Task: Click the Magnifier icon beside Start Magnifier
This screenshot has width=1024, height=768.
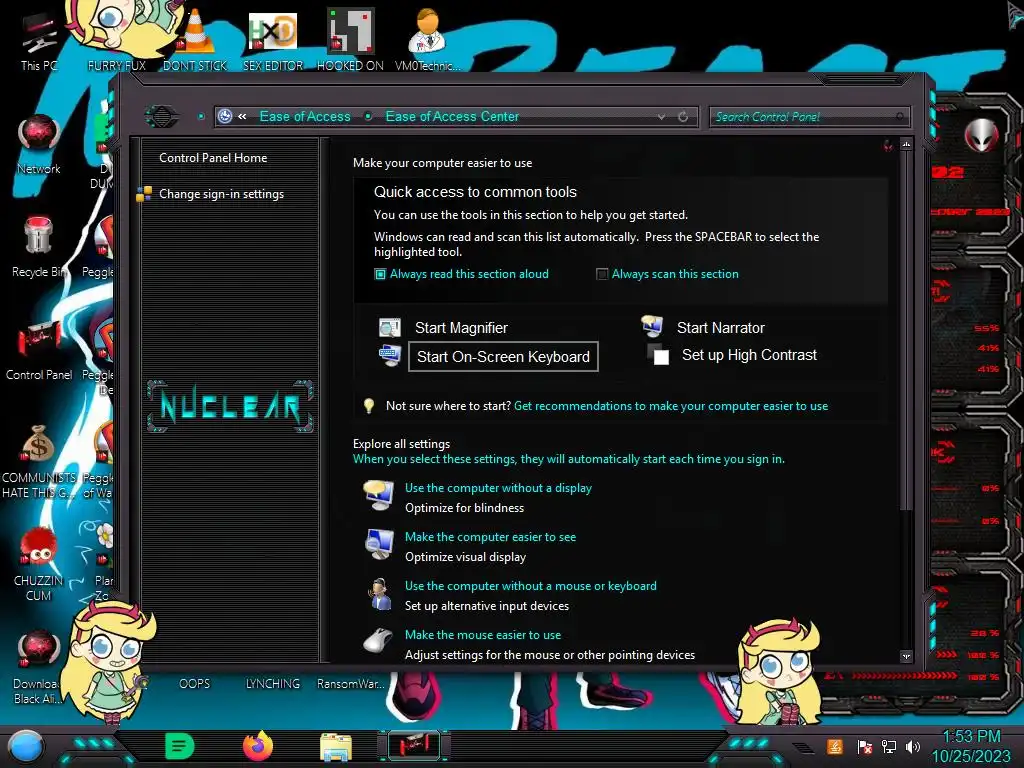Action: [390, 327]
